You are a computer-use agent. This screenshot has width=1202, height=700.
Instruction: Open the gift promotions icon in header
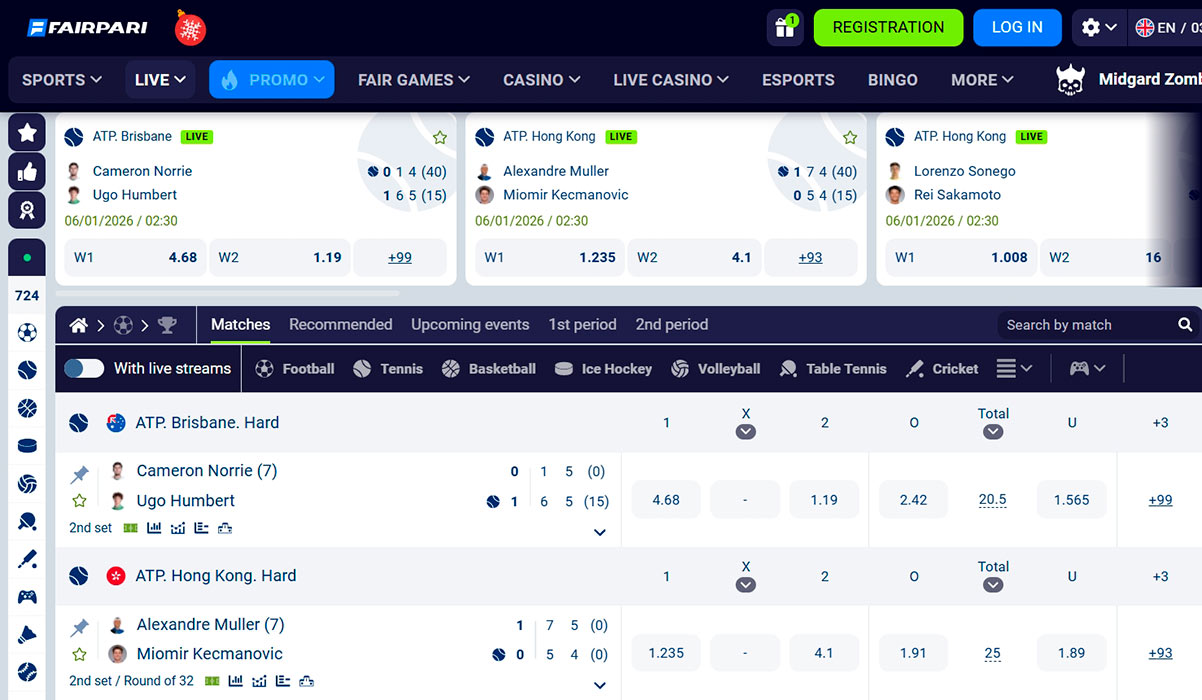coord(785,28)
